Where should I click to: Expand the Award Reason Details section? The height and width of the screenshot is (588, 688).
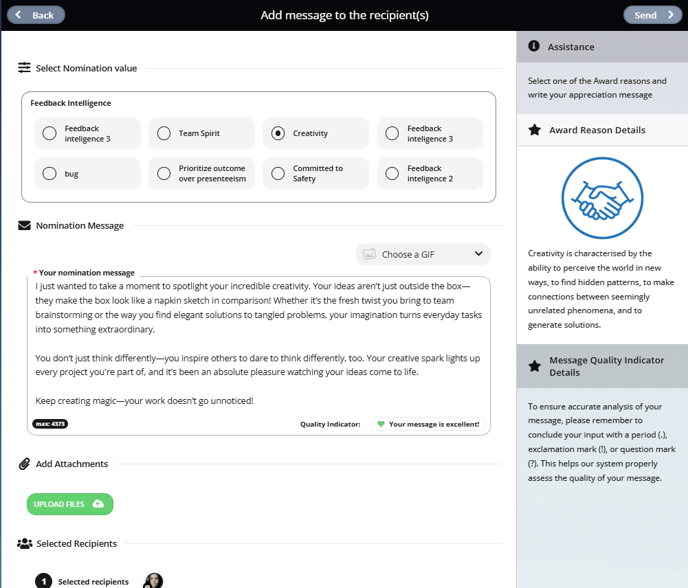pos(602,130)
